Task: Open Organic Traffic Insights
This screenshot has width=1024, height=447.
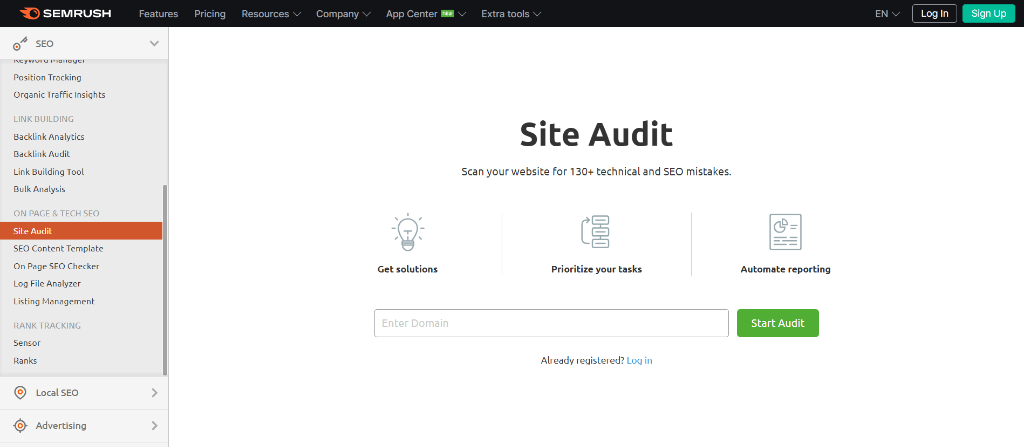Action: click(59, 95)
